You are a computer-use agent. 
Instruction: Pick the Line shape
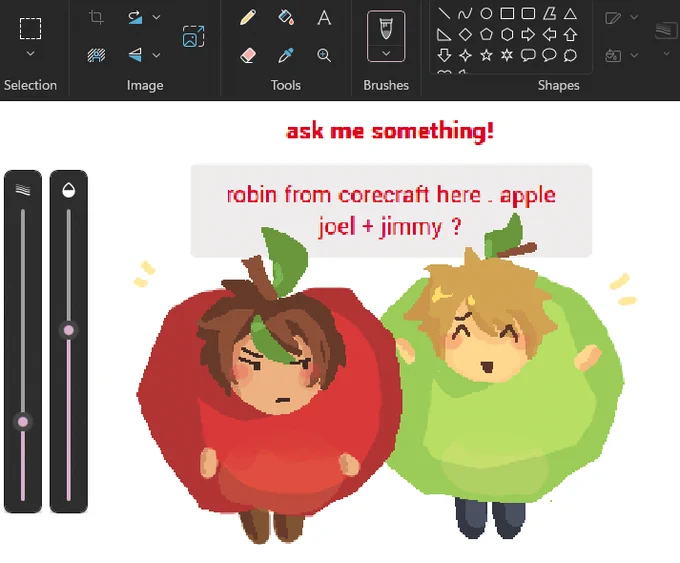coord(444,13)
